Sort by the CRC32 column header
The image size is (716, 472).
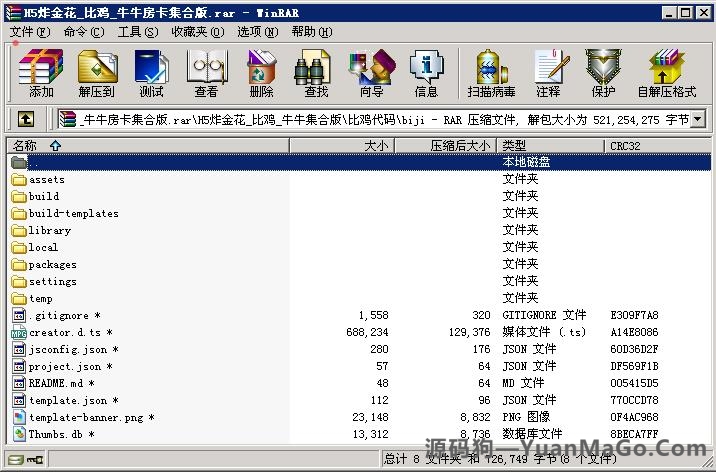(x=657, y=146)
